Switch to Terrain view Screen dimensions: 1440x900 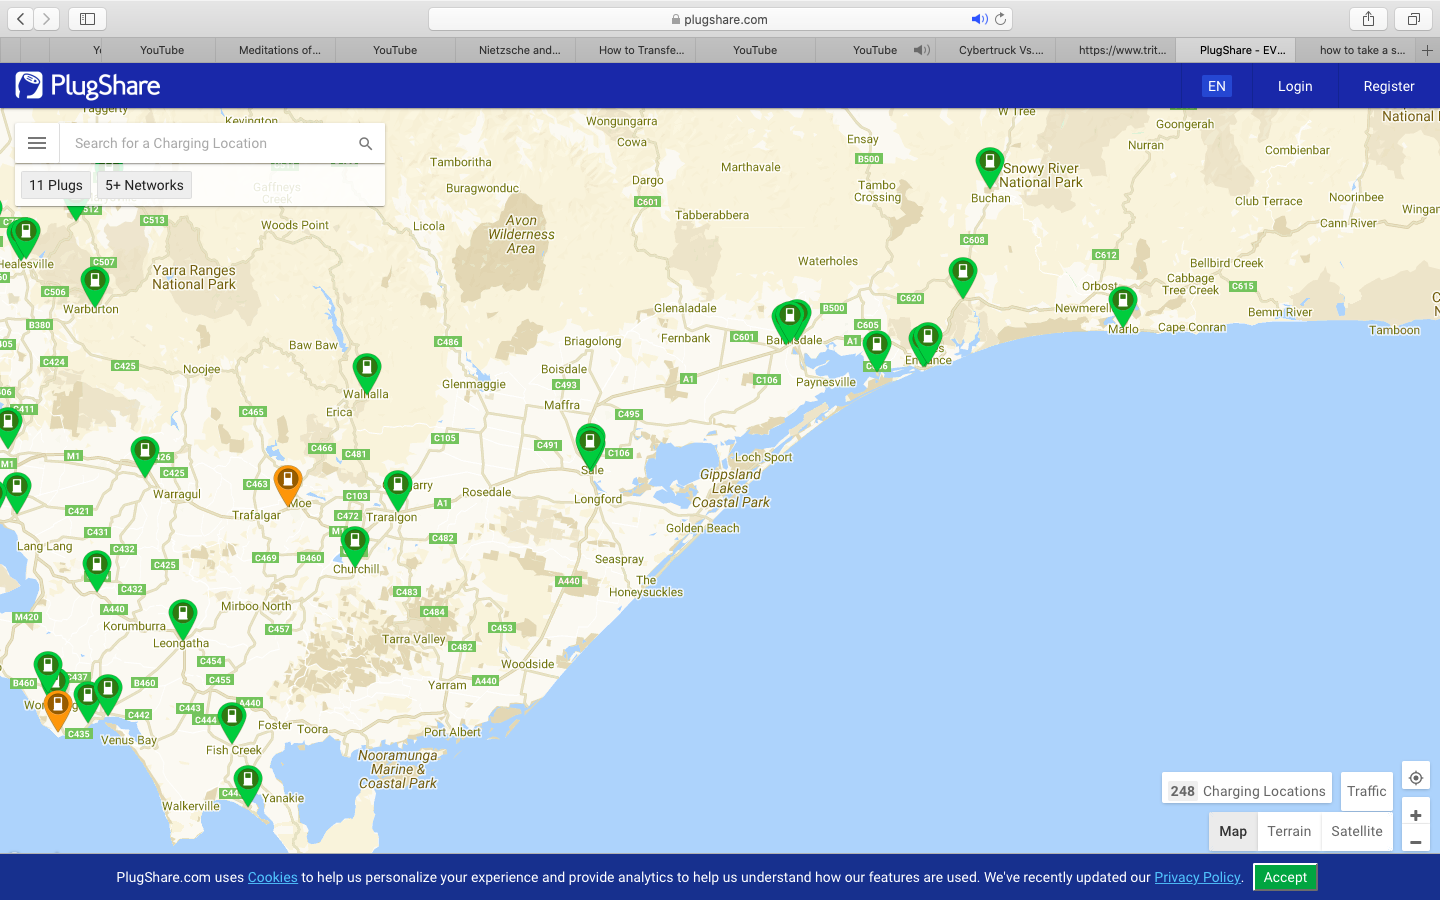(1289, 831)
